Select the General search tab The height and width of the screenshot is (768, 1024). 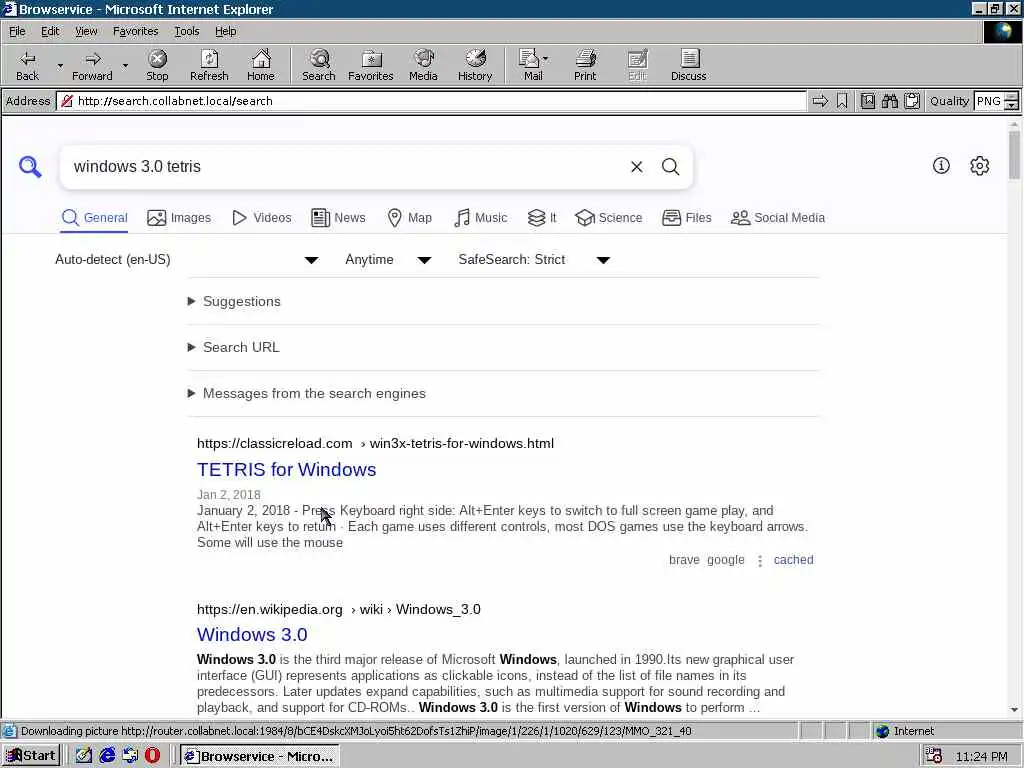click(94, 218)
